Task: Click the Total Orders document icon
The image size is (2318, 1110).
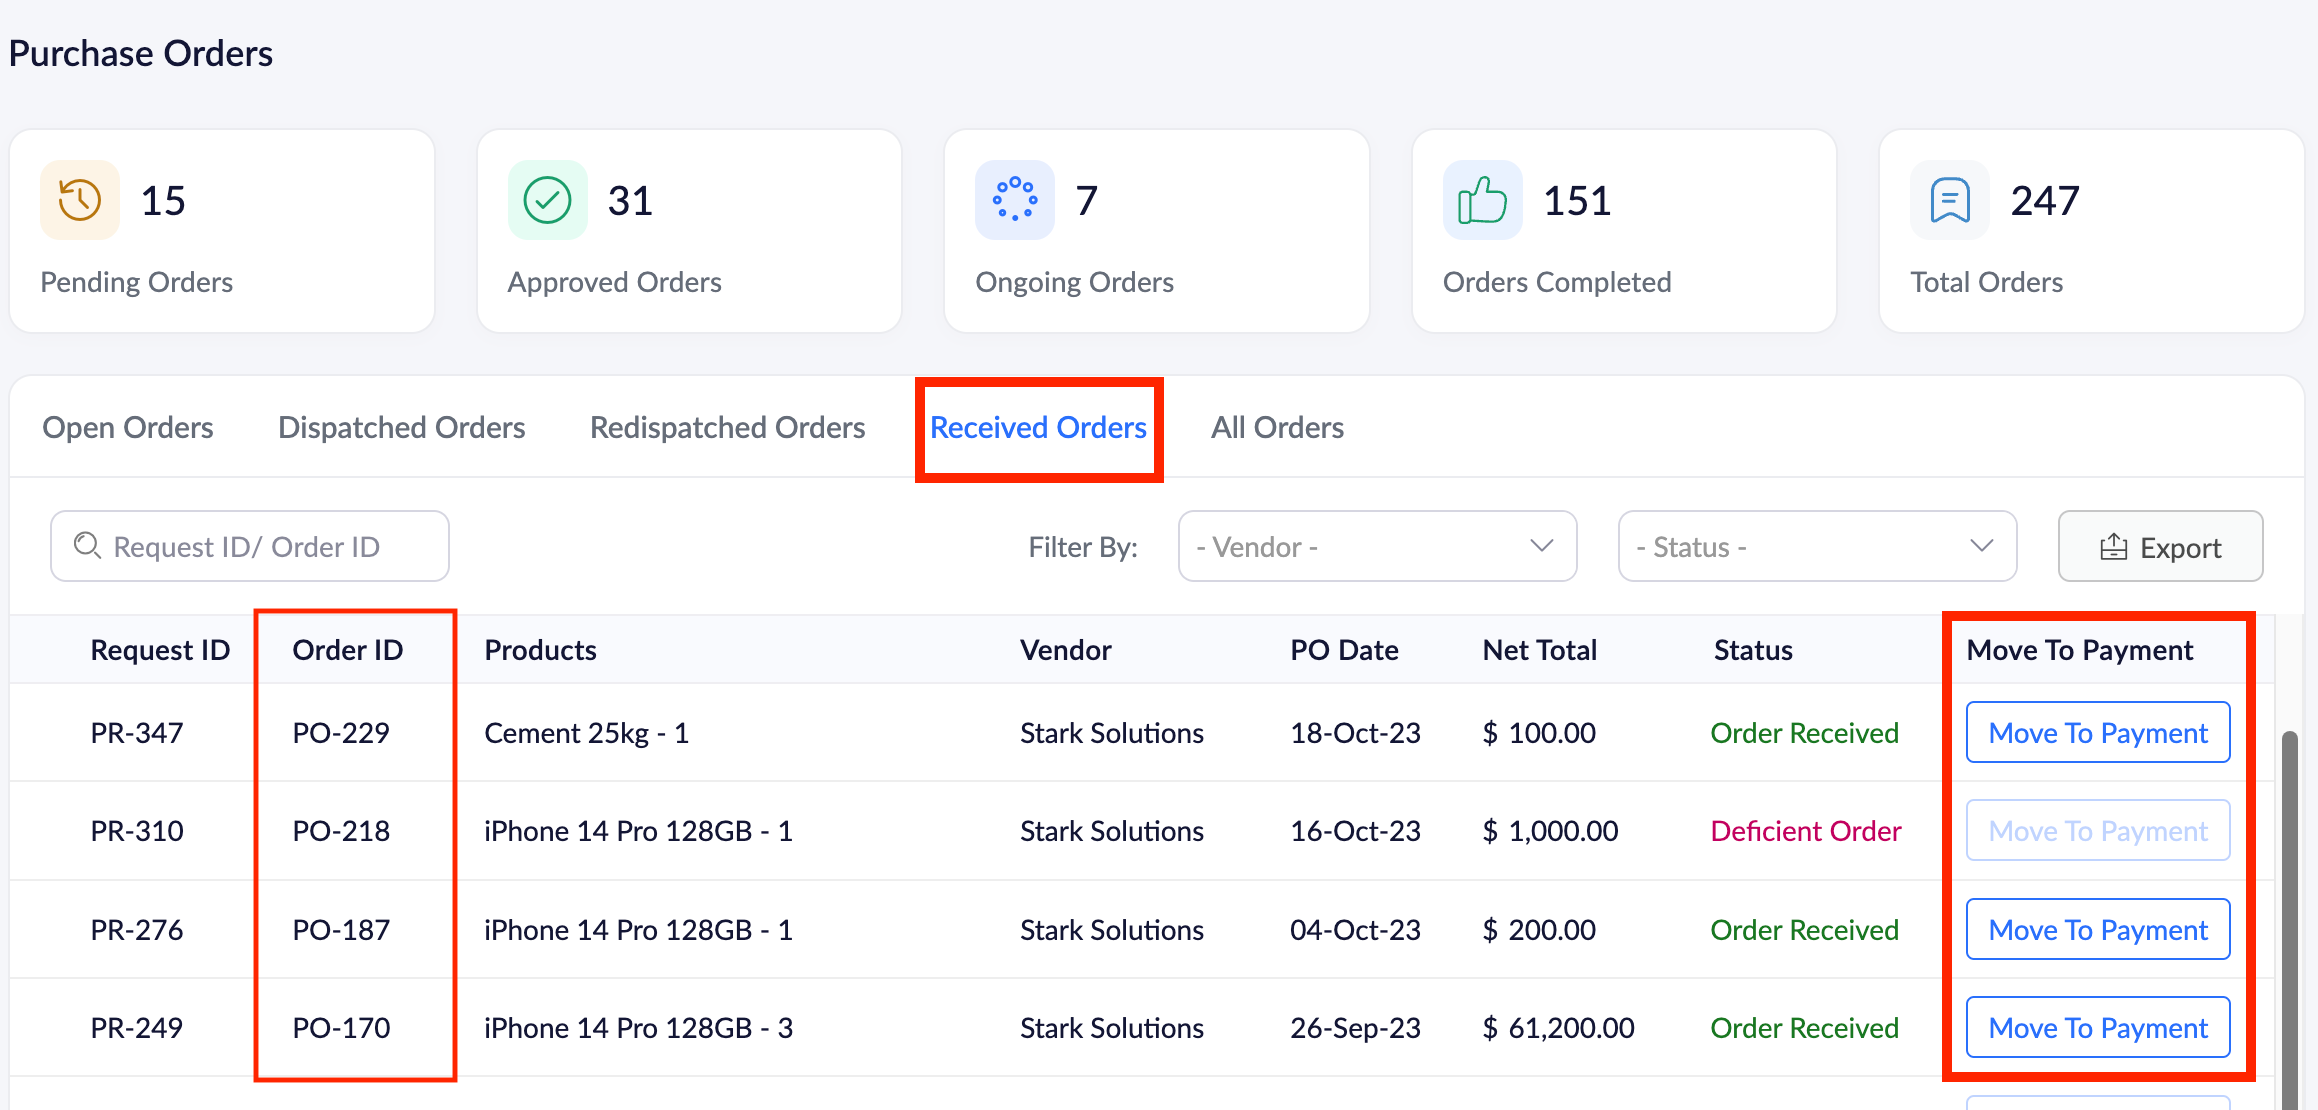Action: (x=1949, y=200)
